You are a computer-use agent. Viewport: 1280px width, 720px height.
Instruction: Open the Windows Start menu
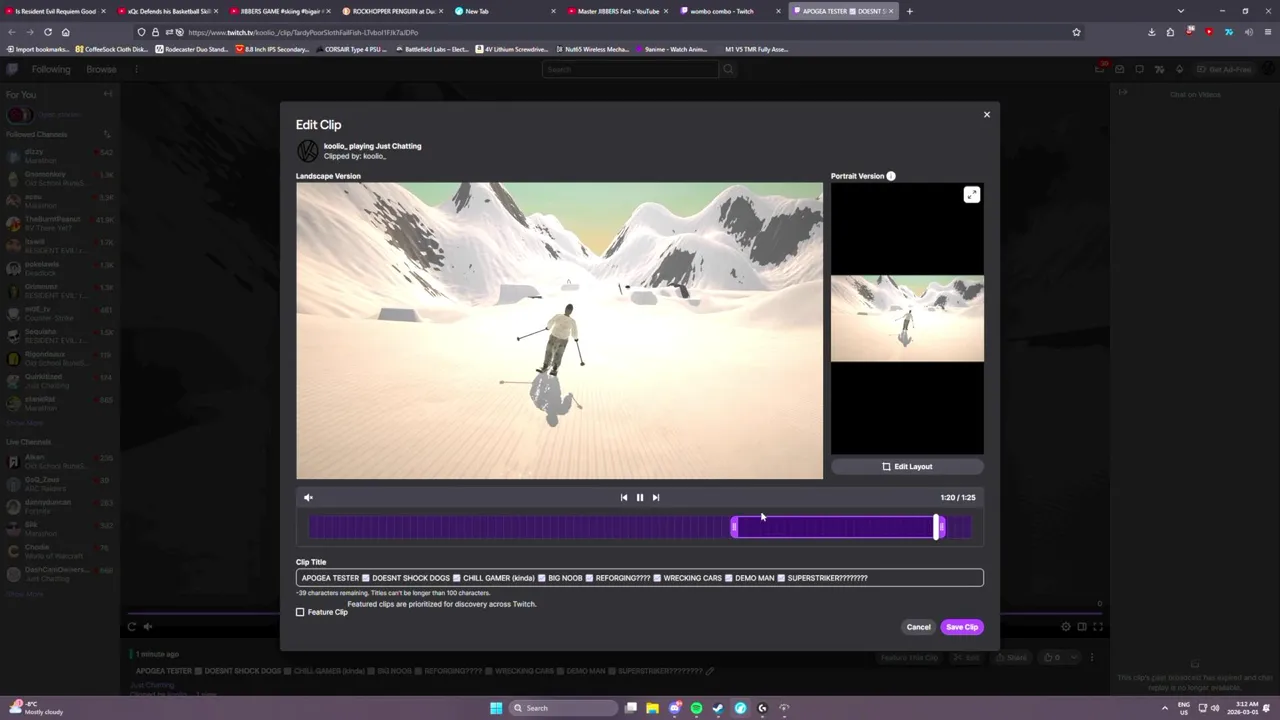(x=496, y=708)
